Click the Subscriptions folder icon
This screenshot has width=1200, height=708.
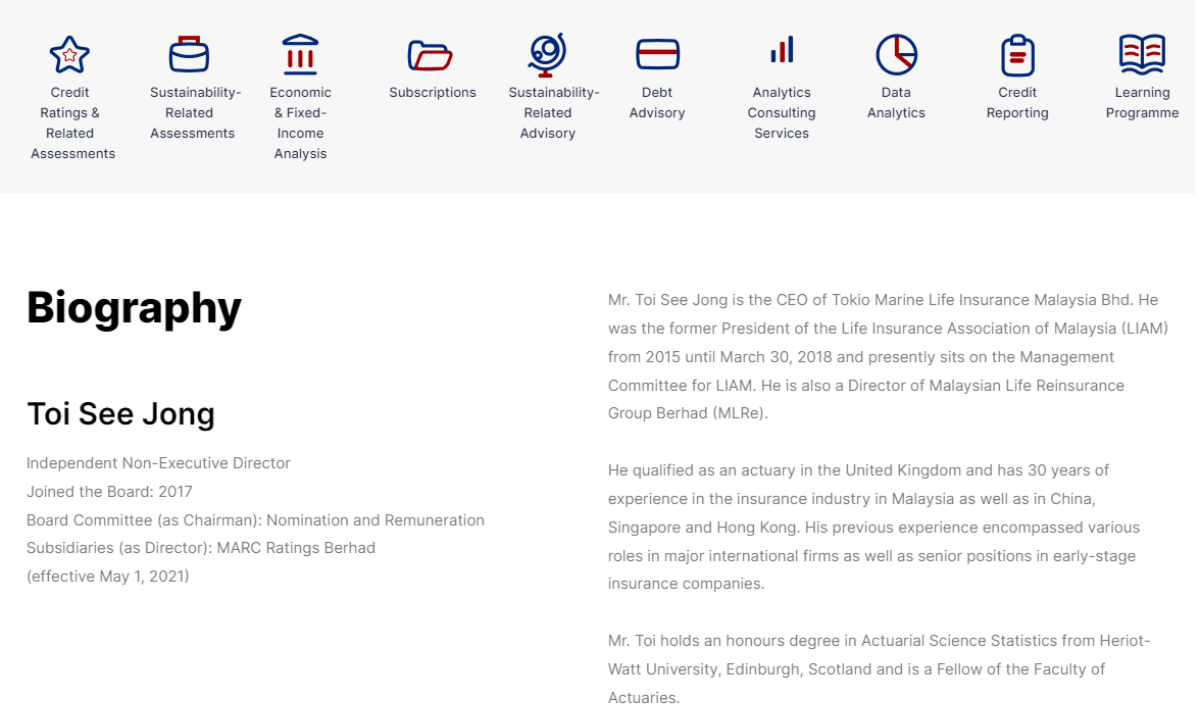point(431,55)
